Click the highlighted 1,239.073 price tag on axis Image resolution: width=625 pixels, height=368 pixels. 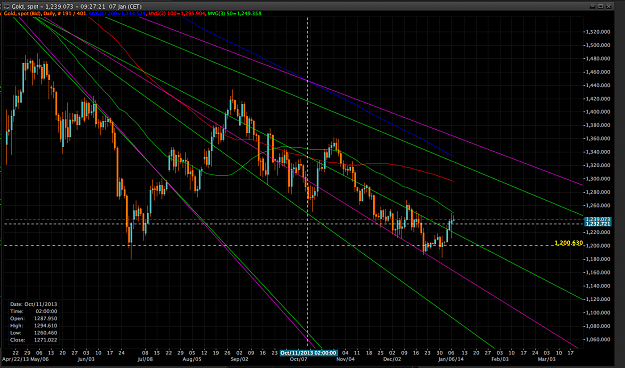click(597, 219)
